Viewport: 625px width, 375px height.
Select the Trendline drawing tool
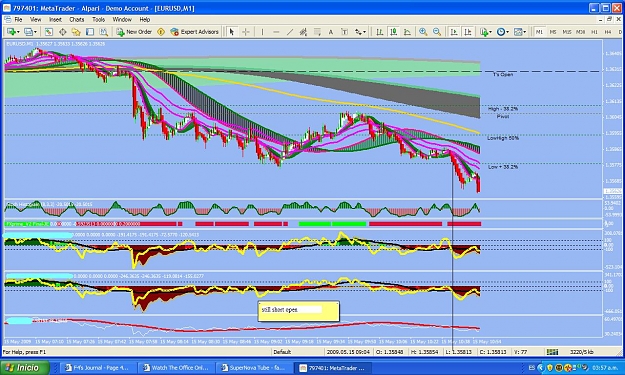point(290,32)
